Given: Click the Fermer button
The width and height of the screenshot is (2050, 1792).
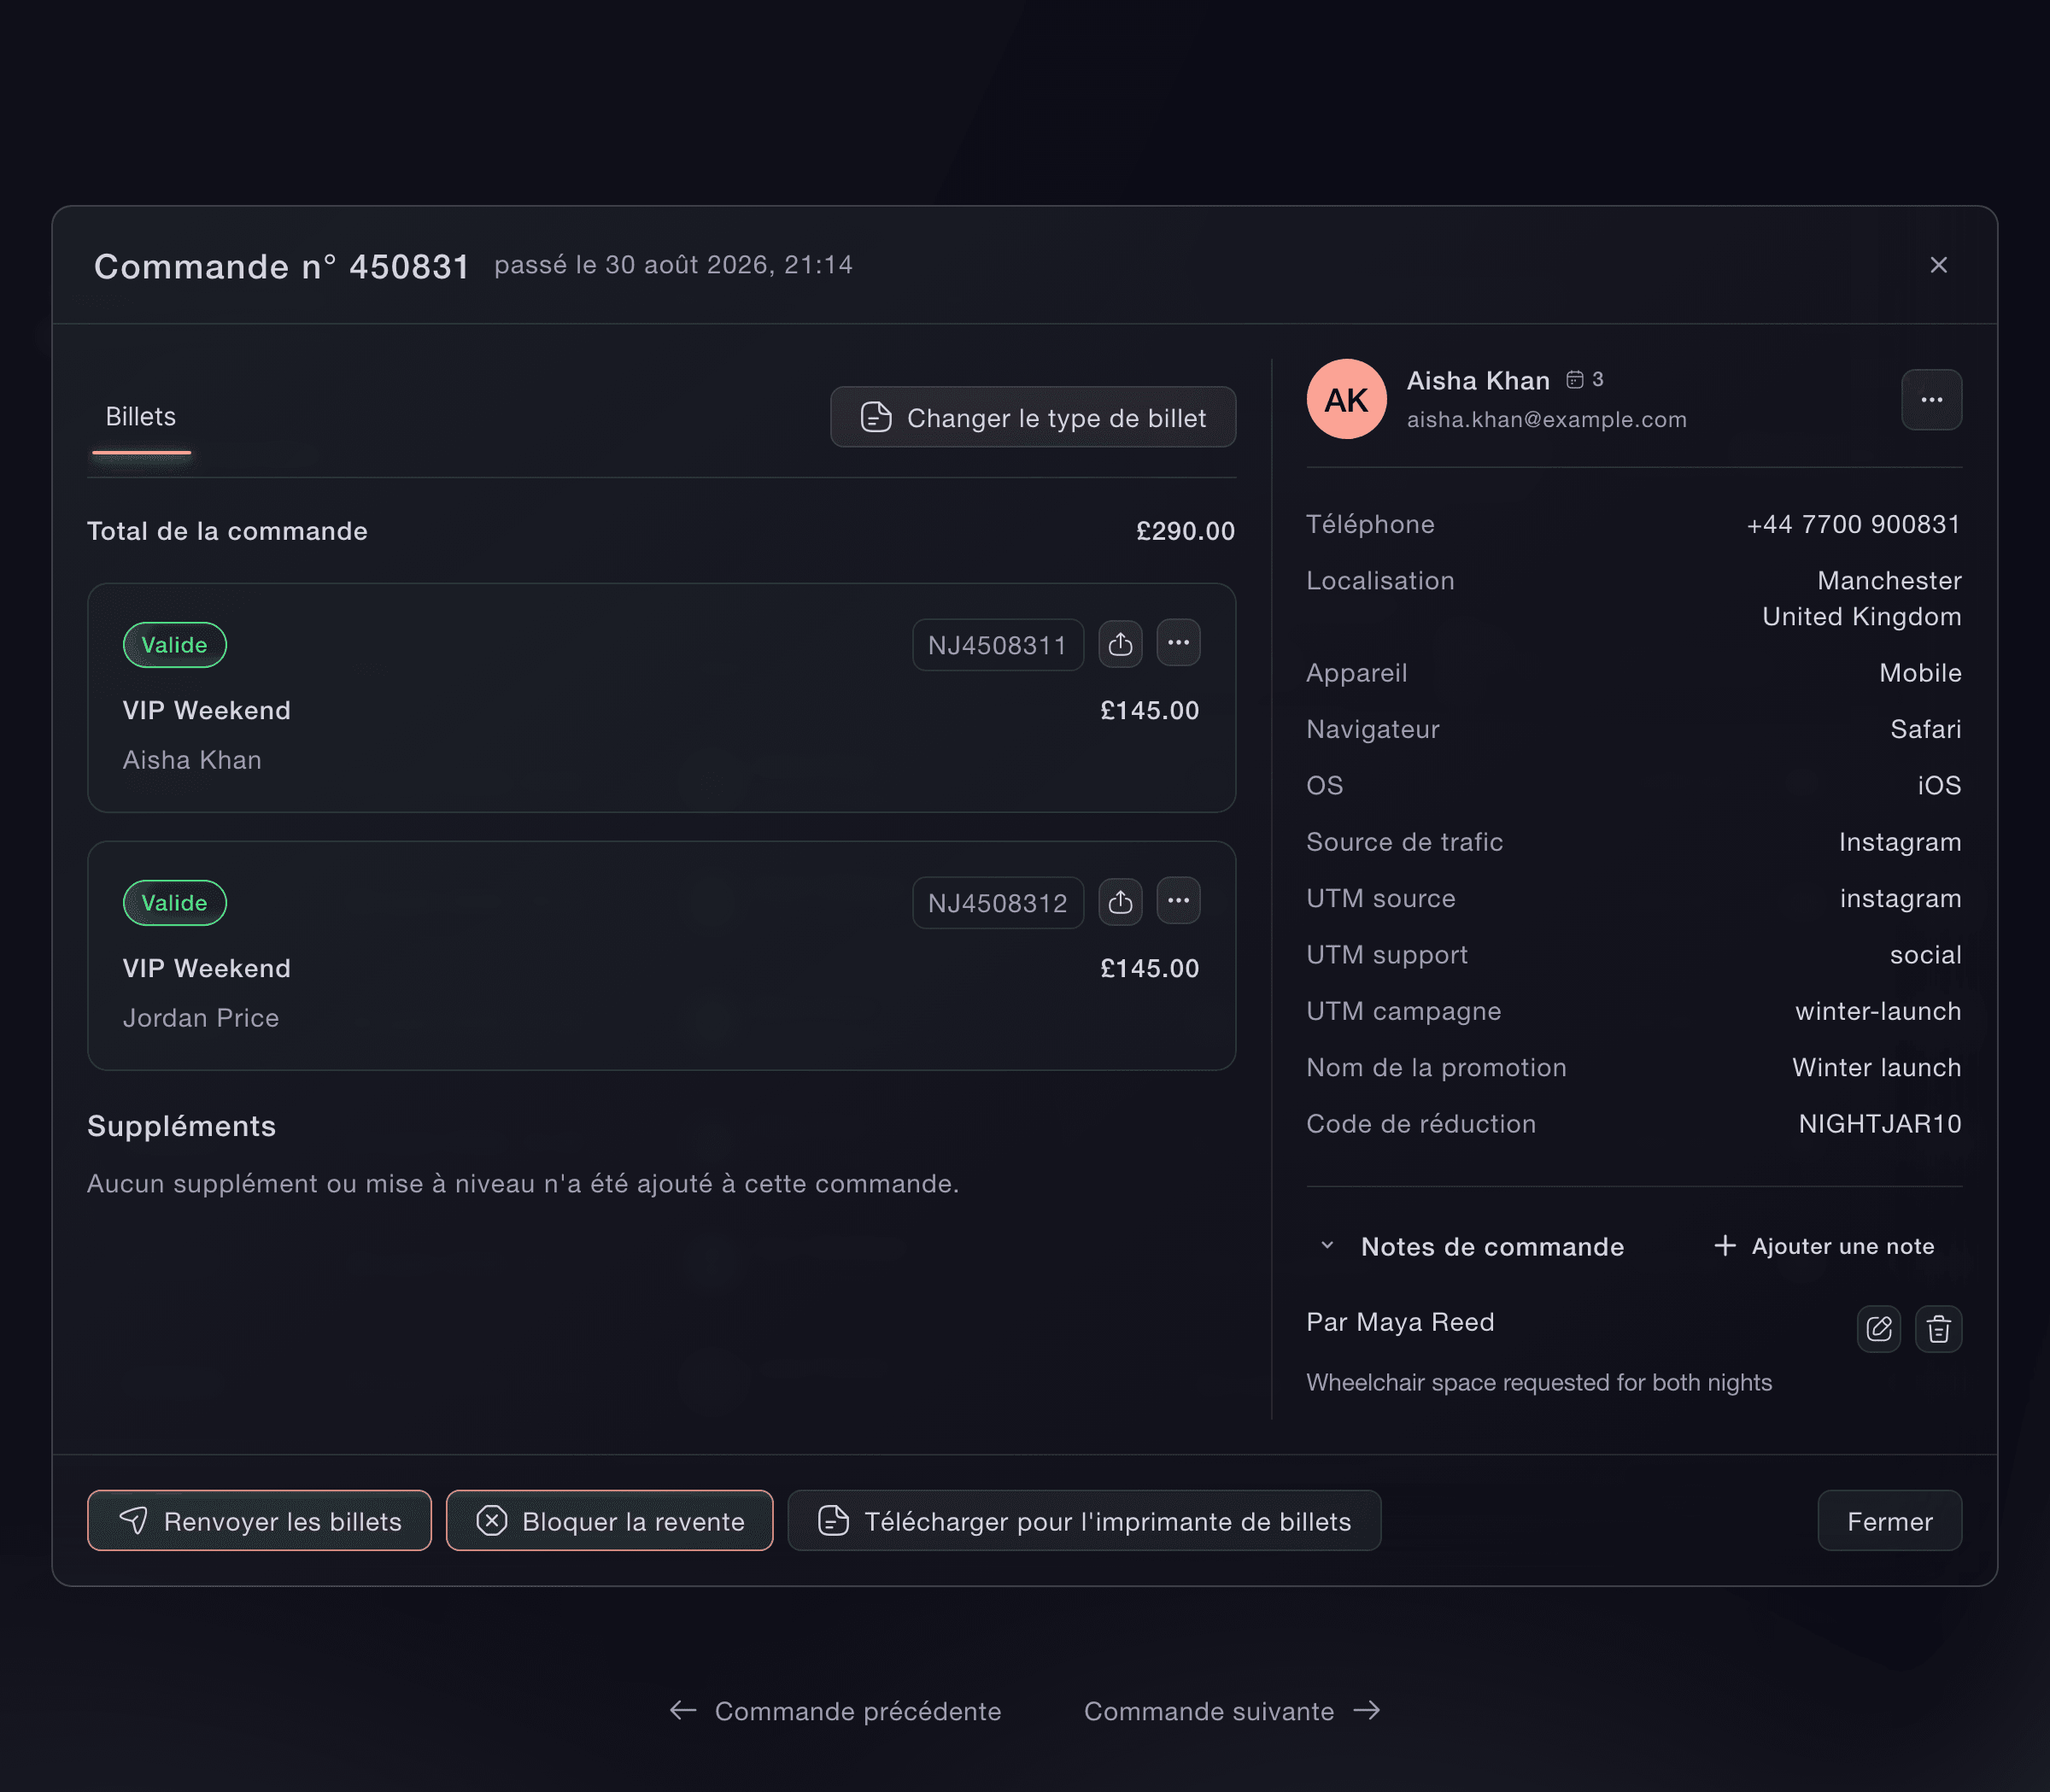Looking at the screenshot, I should 1889,1521.
